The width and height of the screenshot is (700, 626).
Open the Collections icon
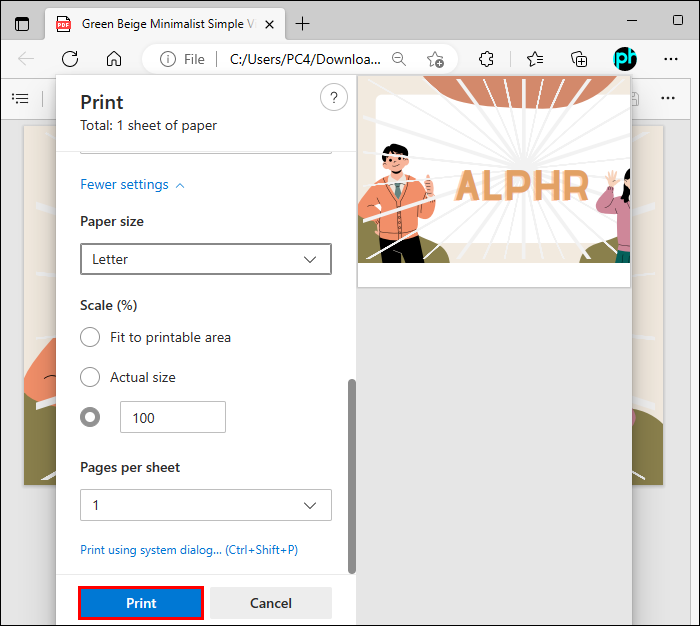coord(579,59)
